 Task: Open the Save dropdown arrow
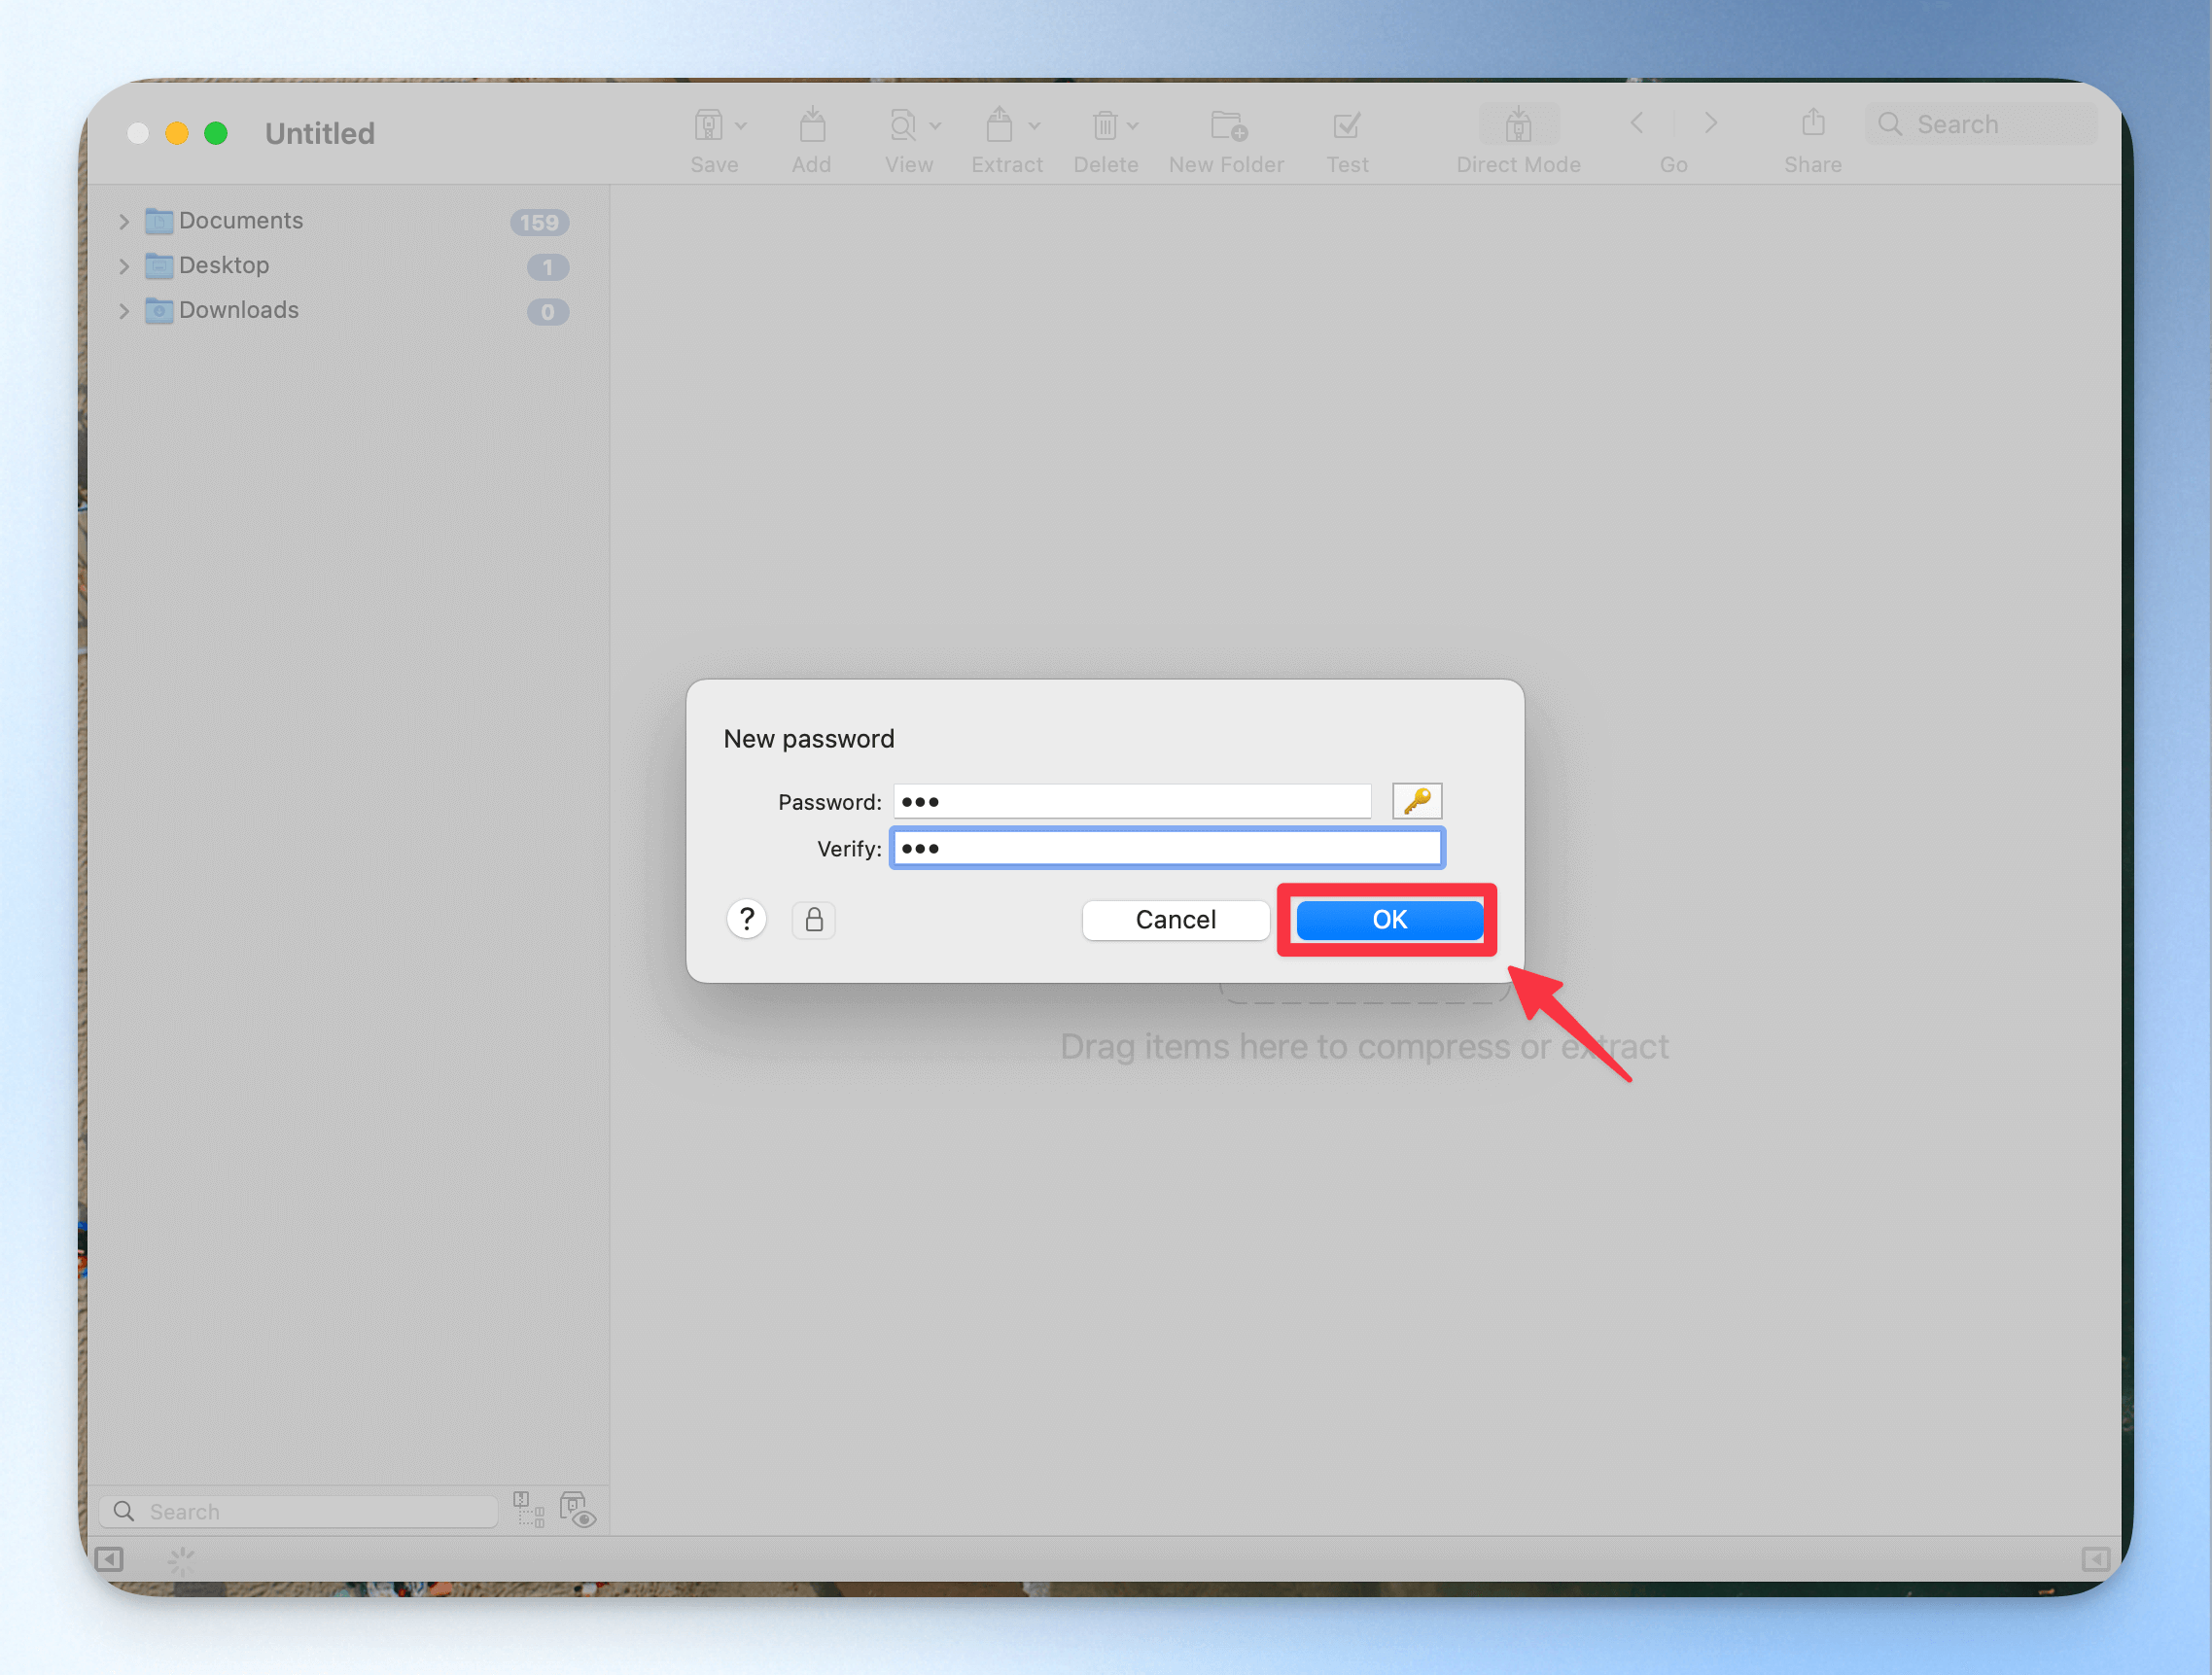[741, 126]
